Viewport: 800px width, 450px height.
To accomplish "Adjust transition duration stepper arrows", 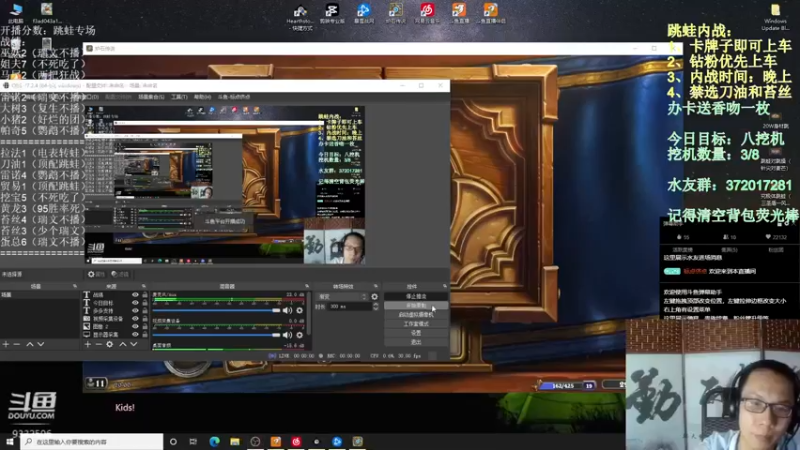I will tap(376, 307).
